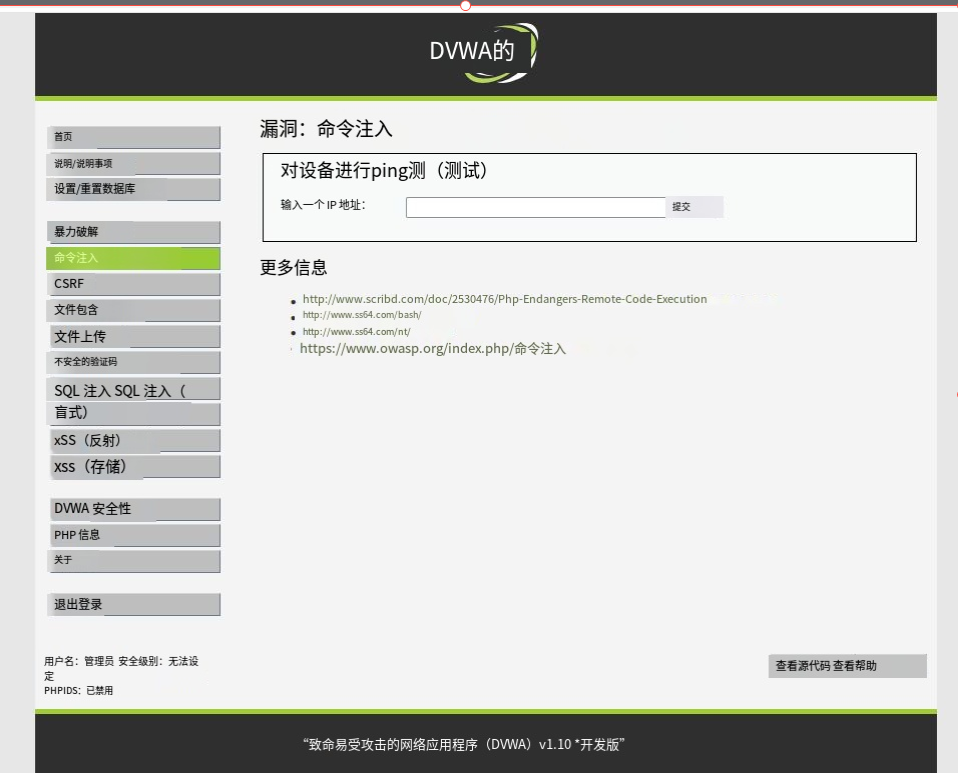Open the 盲式 SQL injection item
This screenshot has width=958, height=773.
[133, 414]
